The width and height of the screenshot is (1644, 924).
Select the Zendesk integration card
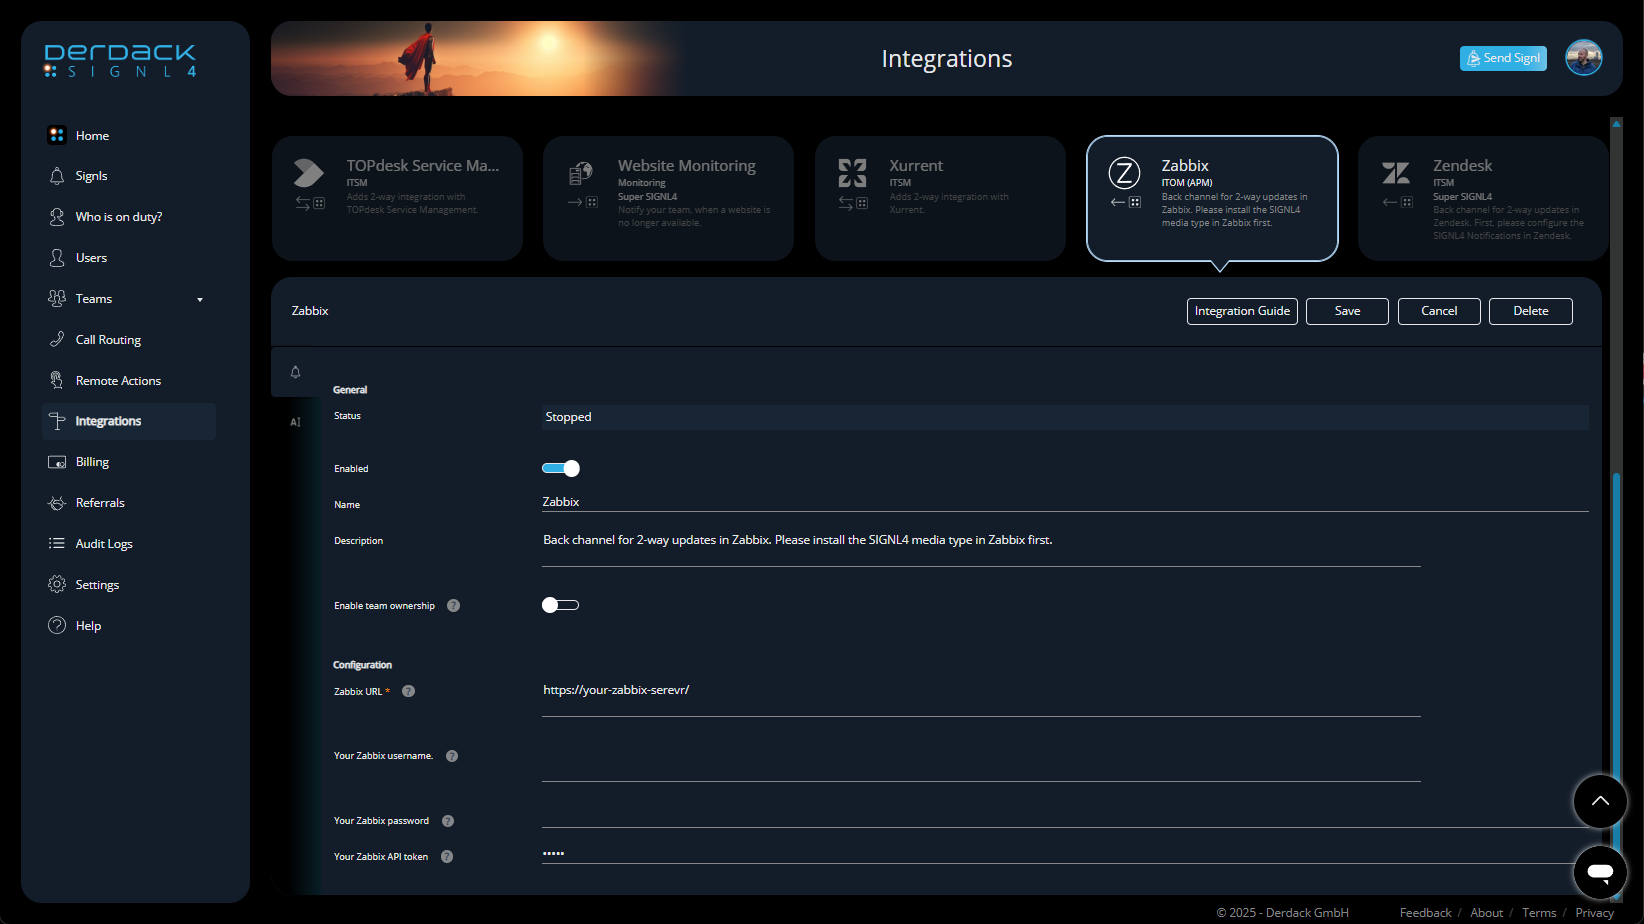click(1482, 198)
